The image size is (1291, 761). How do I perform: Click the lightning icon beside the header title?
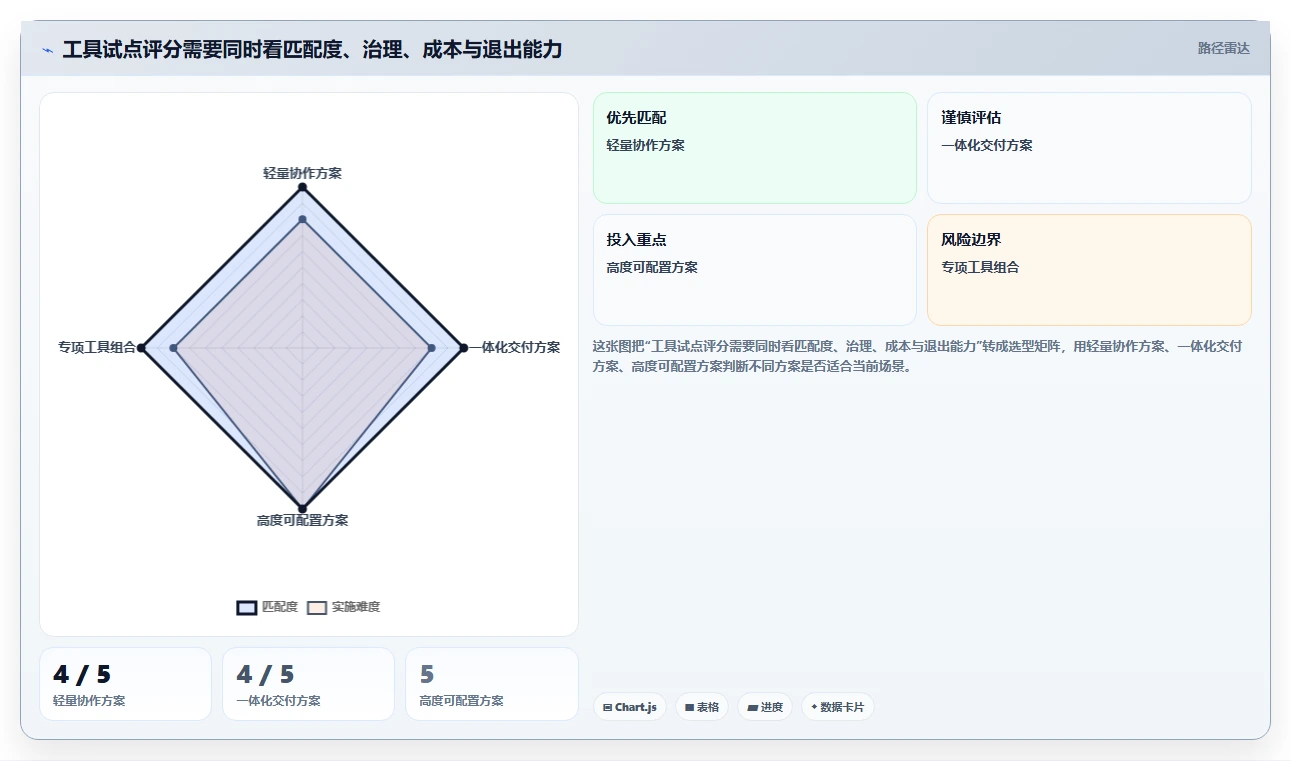coord(47,49)
